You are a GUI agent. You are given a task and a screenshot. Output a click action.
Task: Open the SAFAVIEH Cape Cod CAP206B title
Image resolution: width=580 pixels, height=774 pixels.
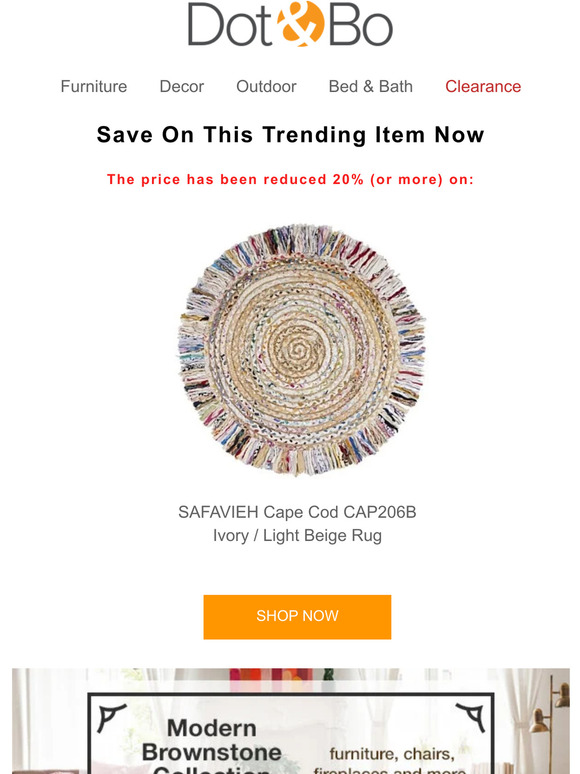[297, 512]
